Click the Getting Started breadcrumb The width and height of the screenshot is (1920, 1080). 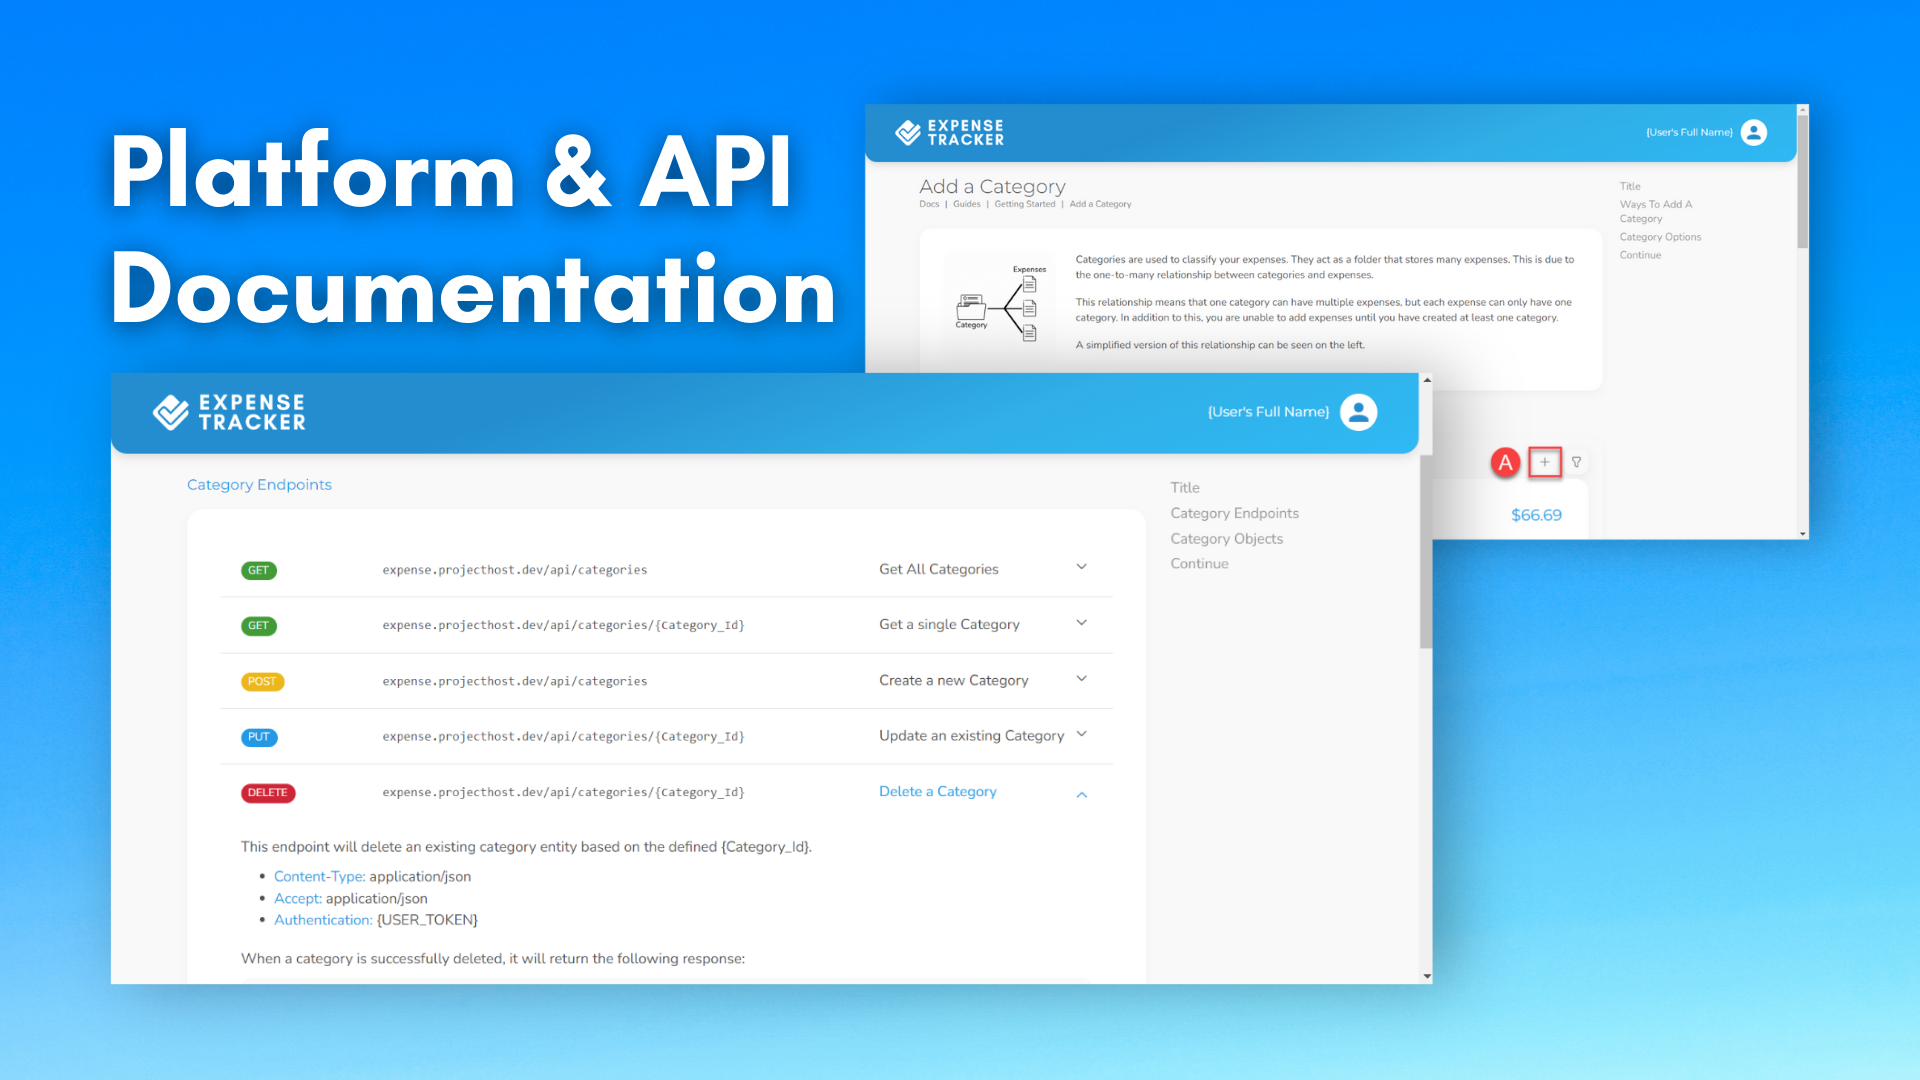point(1024,204)
